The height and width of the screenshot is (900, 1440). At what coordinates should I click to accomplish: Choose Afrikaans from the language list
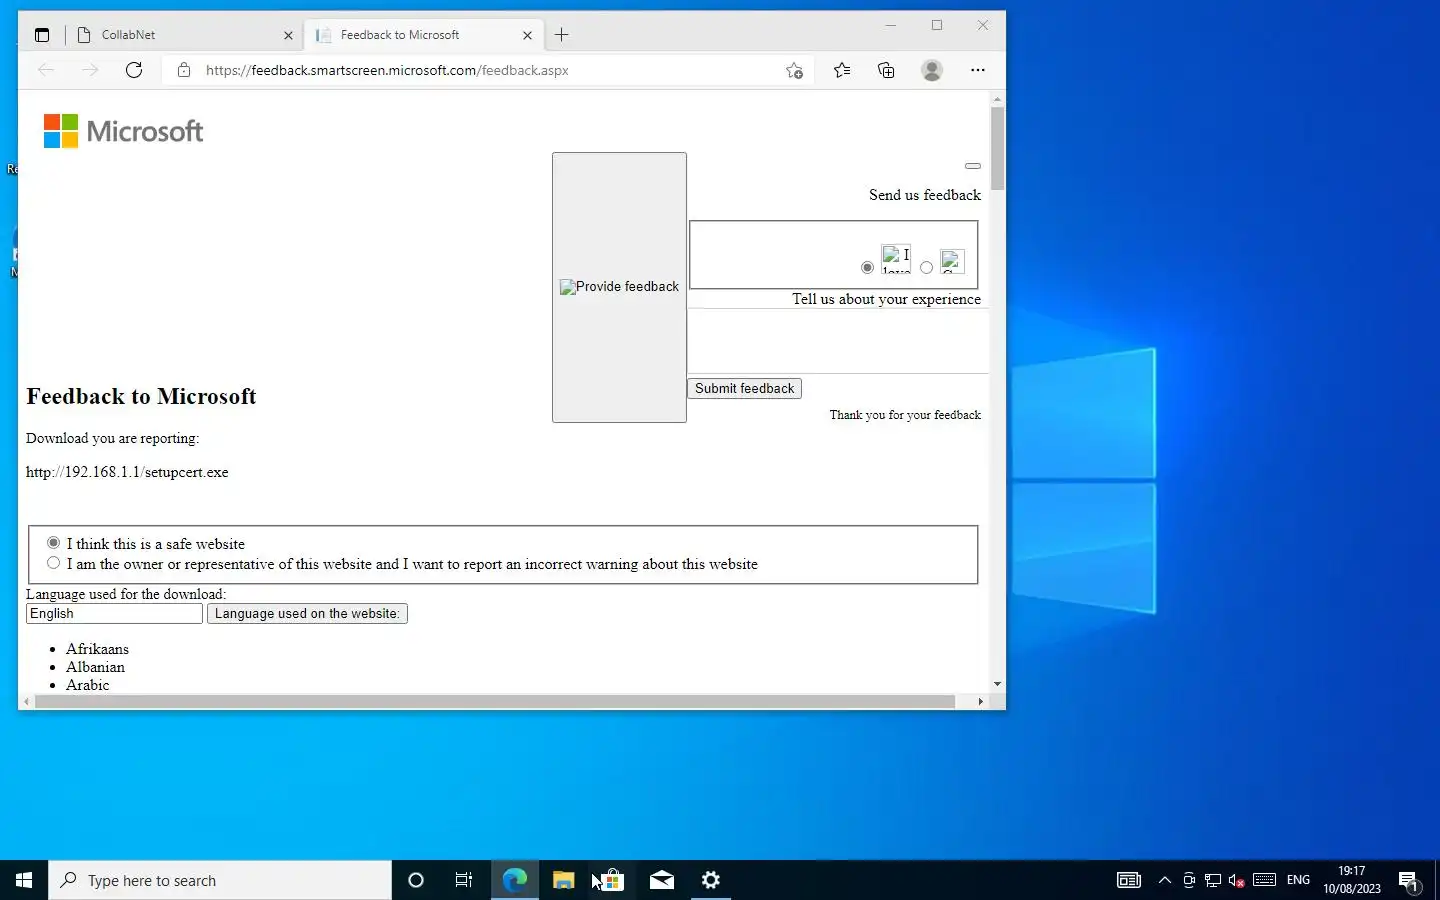click(x=97, y=649)
